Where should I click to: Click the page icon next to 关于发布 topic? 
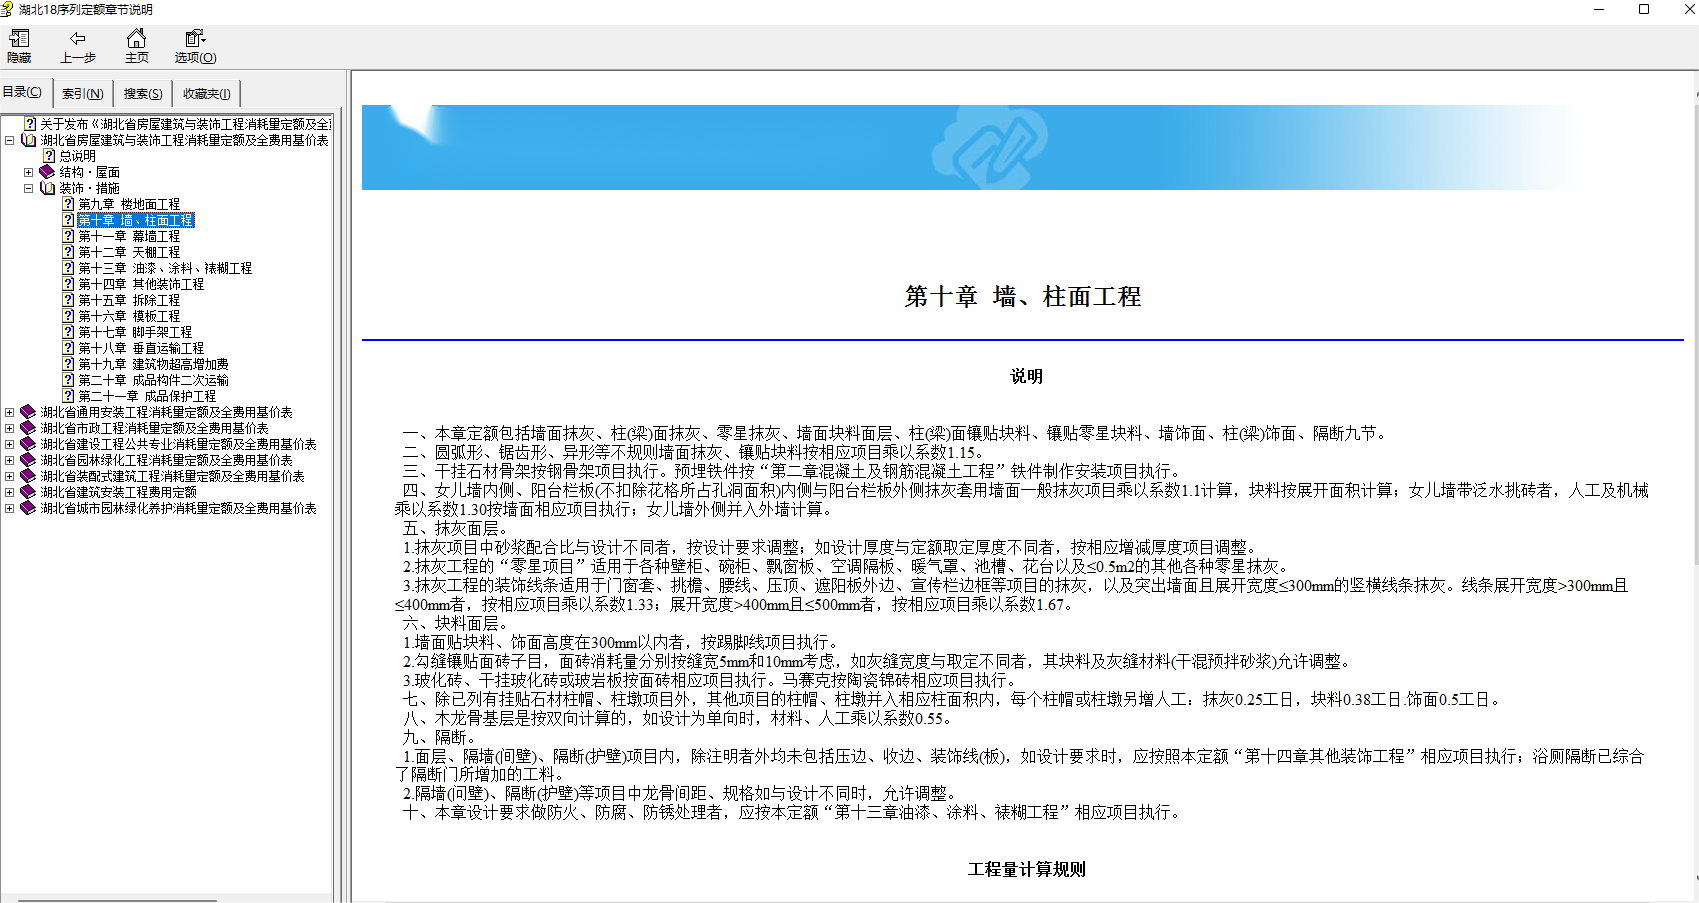(30, 124)
